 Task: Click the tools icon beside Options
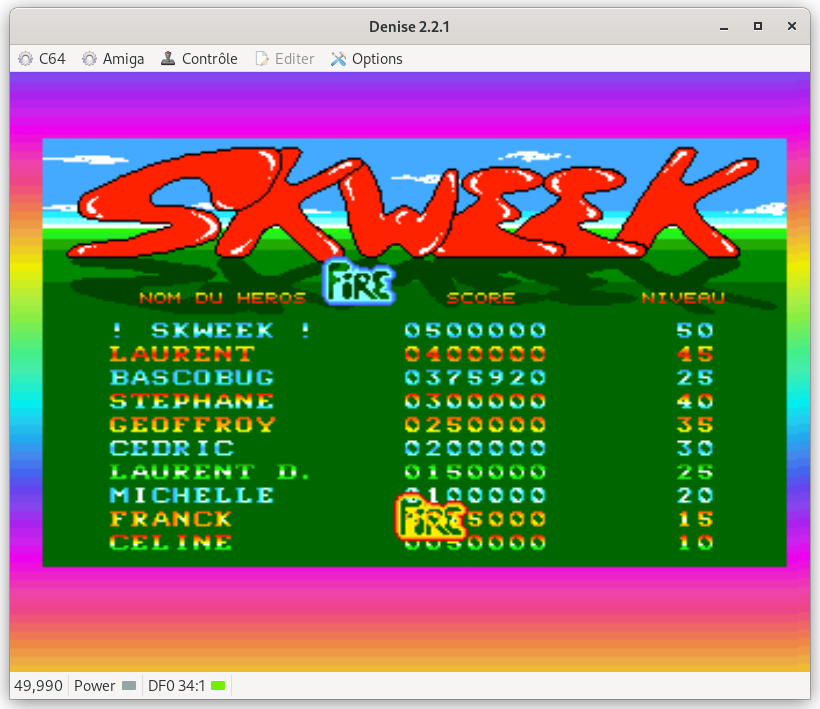(338, 59)
